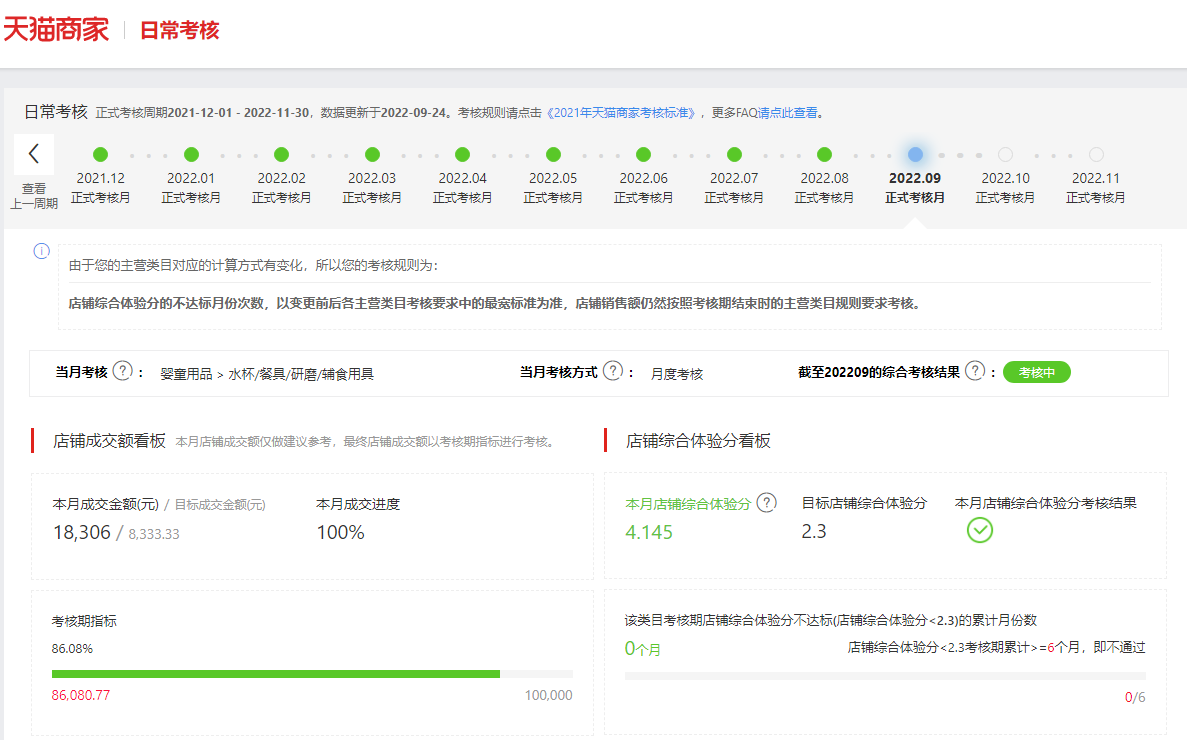Open the help icon beside 截至202209的综合考核结果
1187x740 pixels.
tap(975, 371)
